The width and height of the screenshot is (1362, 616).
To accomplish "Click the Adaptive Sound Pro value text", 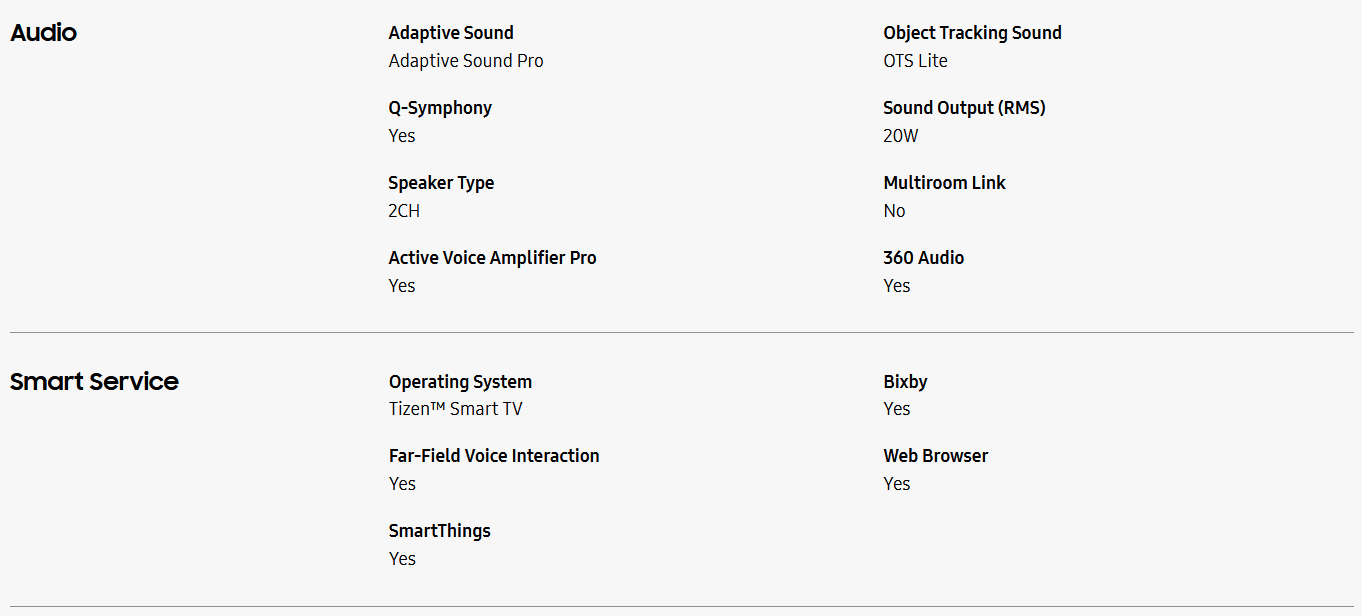I will point(466,61).
